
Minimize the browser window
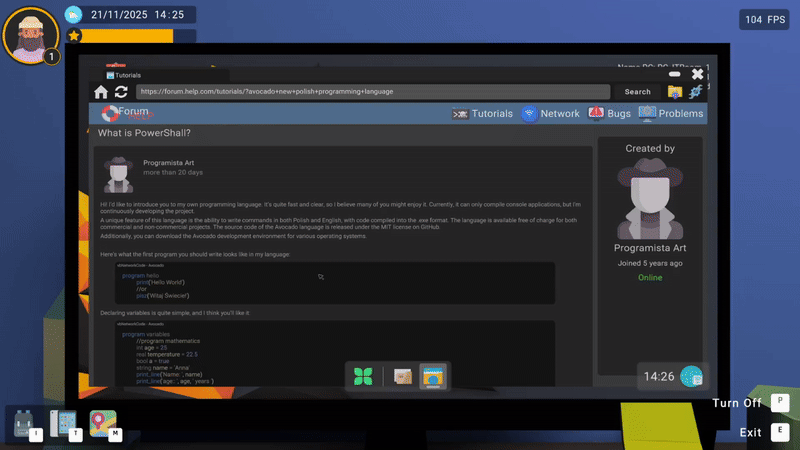[674, 74]
